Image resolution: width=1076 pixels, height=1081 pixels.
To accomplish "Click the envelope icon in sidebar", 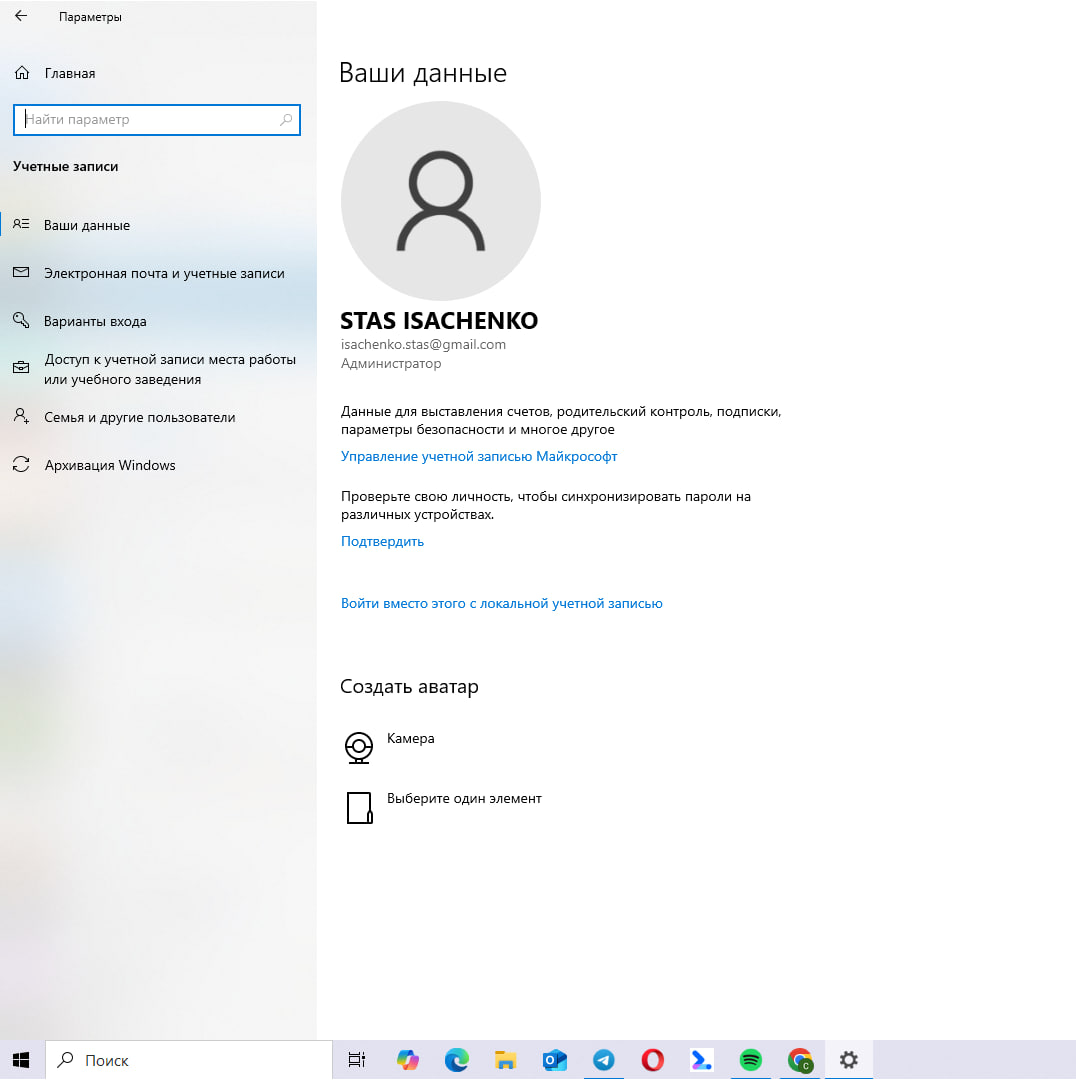I will coord(21,272).
